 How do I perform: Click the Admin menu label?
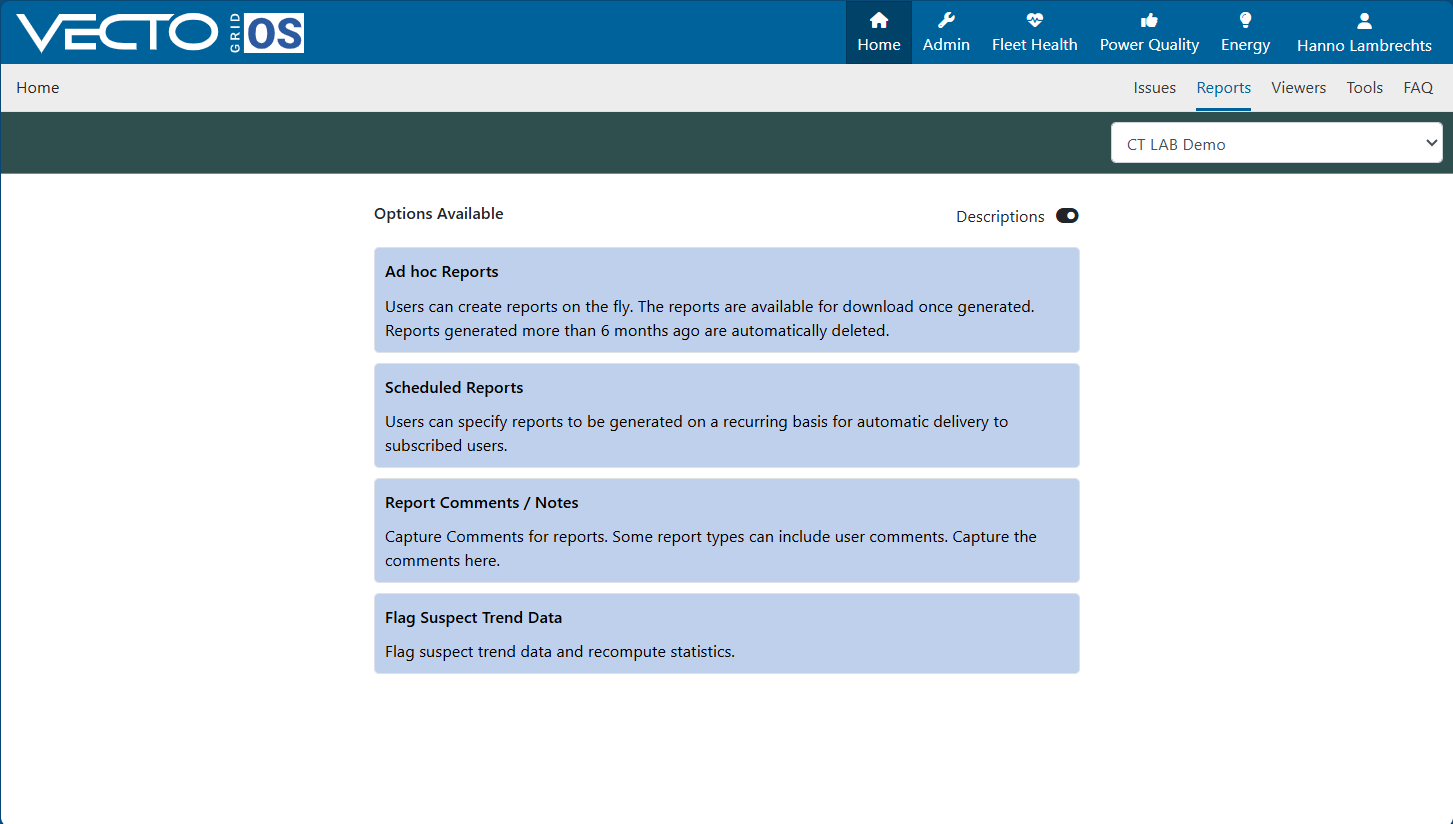(946, 45)
